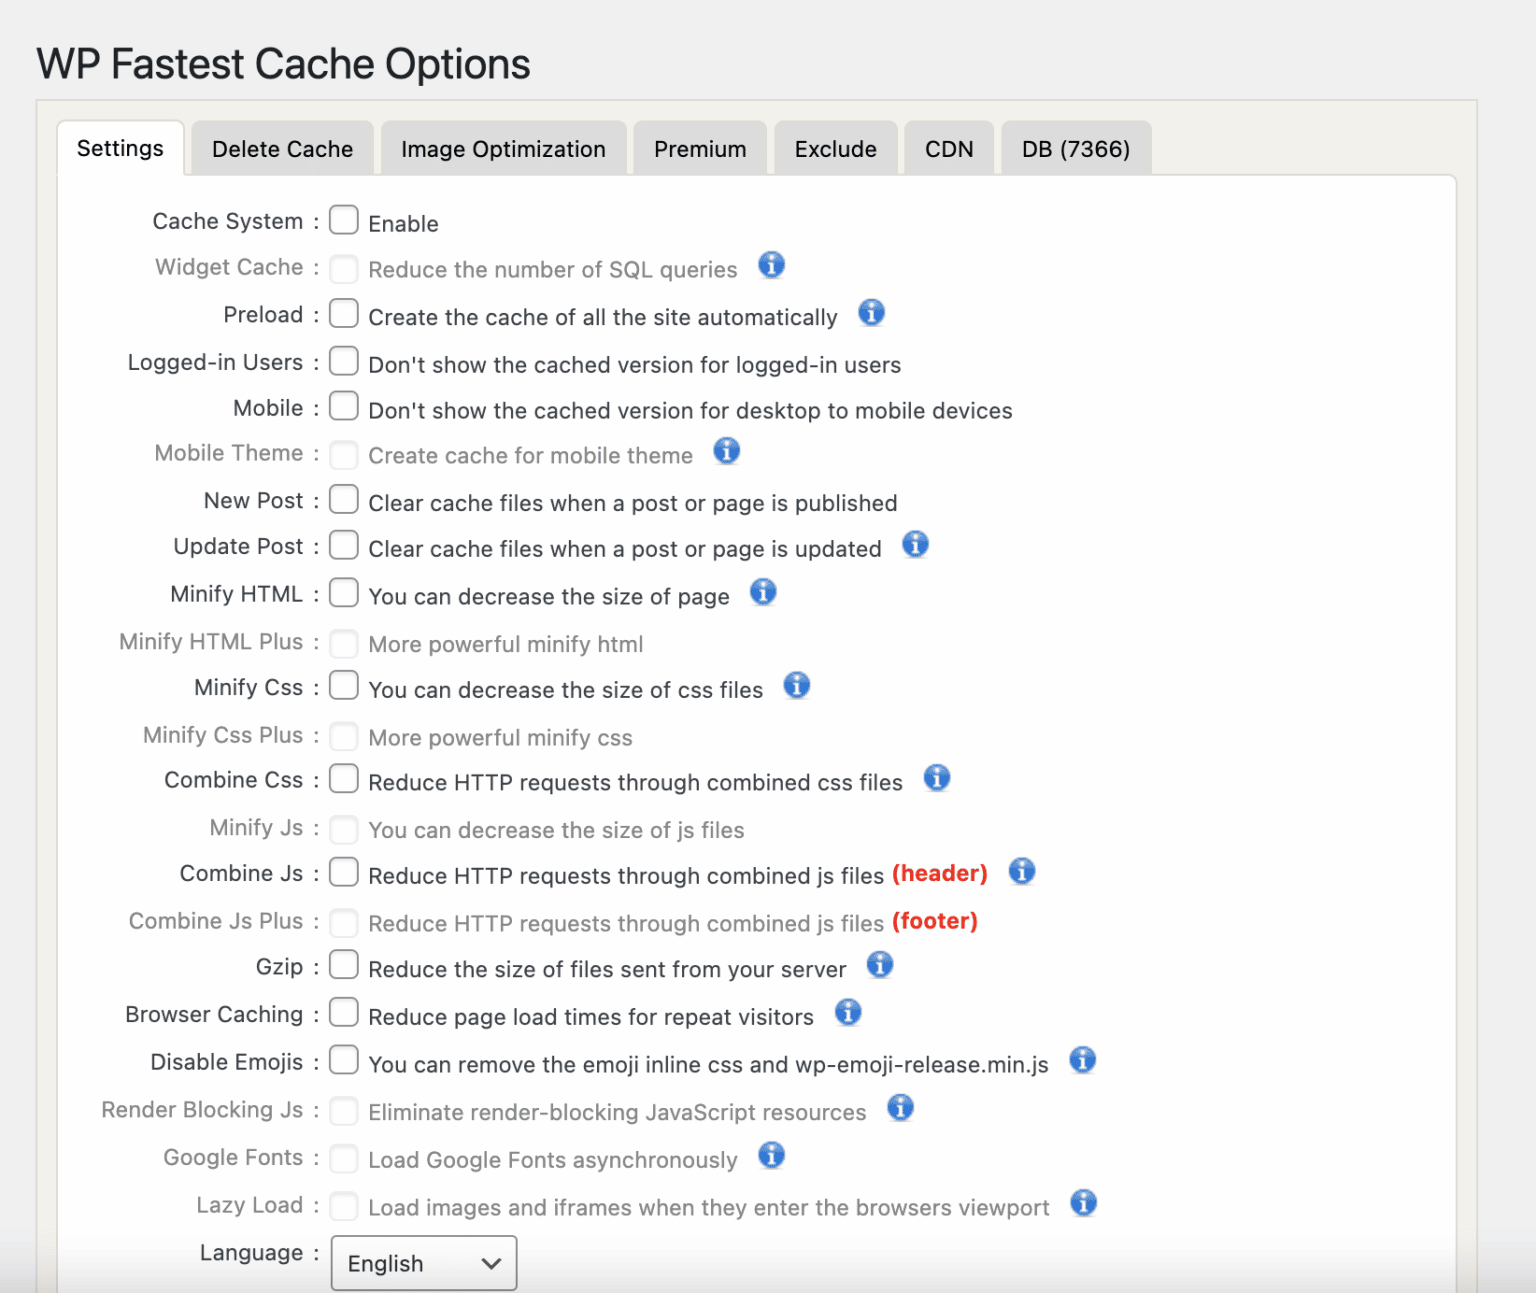Check the Preload option
This screenshot has height=1293, width=1536.
click(x=343, y=313)
